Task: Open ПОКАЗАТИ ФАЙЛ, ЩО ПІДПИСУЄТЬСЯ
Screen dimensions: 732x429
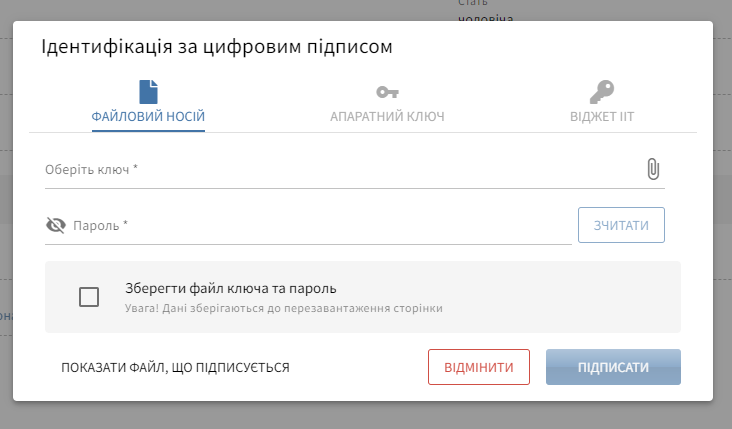Action: [x=175, y=367]
